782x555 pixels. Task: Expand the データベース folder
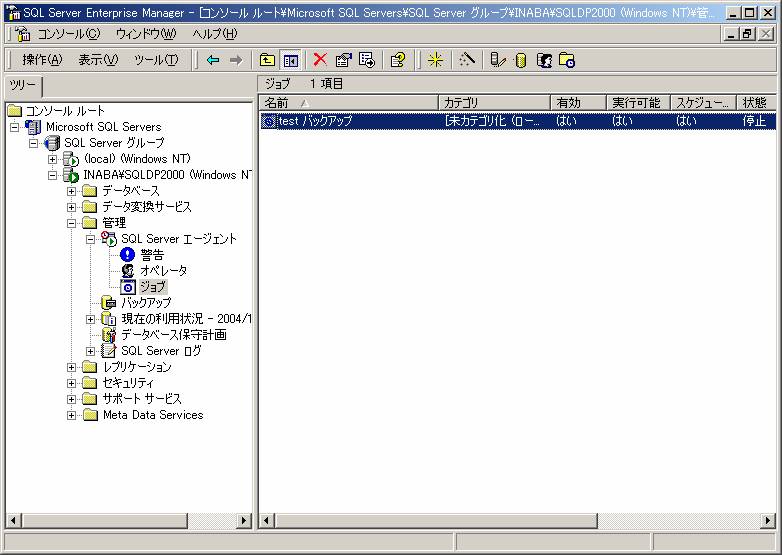[71, 191]
